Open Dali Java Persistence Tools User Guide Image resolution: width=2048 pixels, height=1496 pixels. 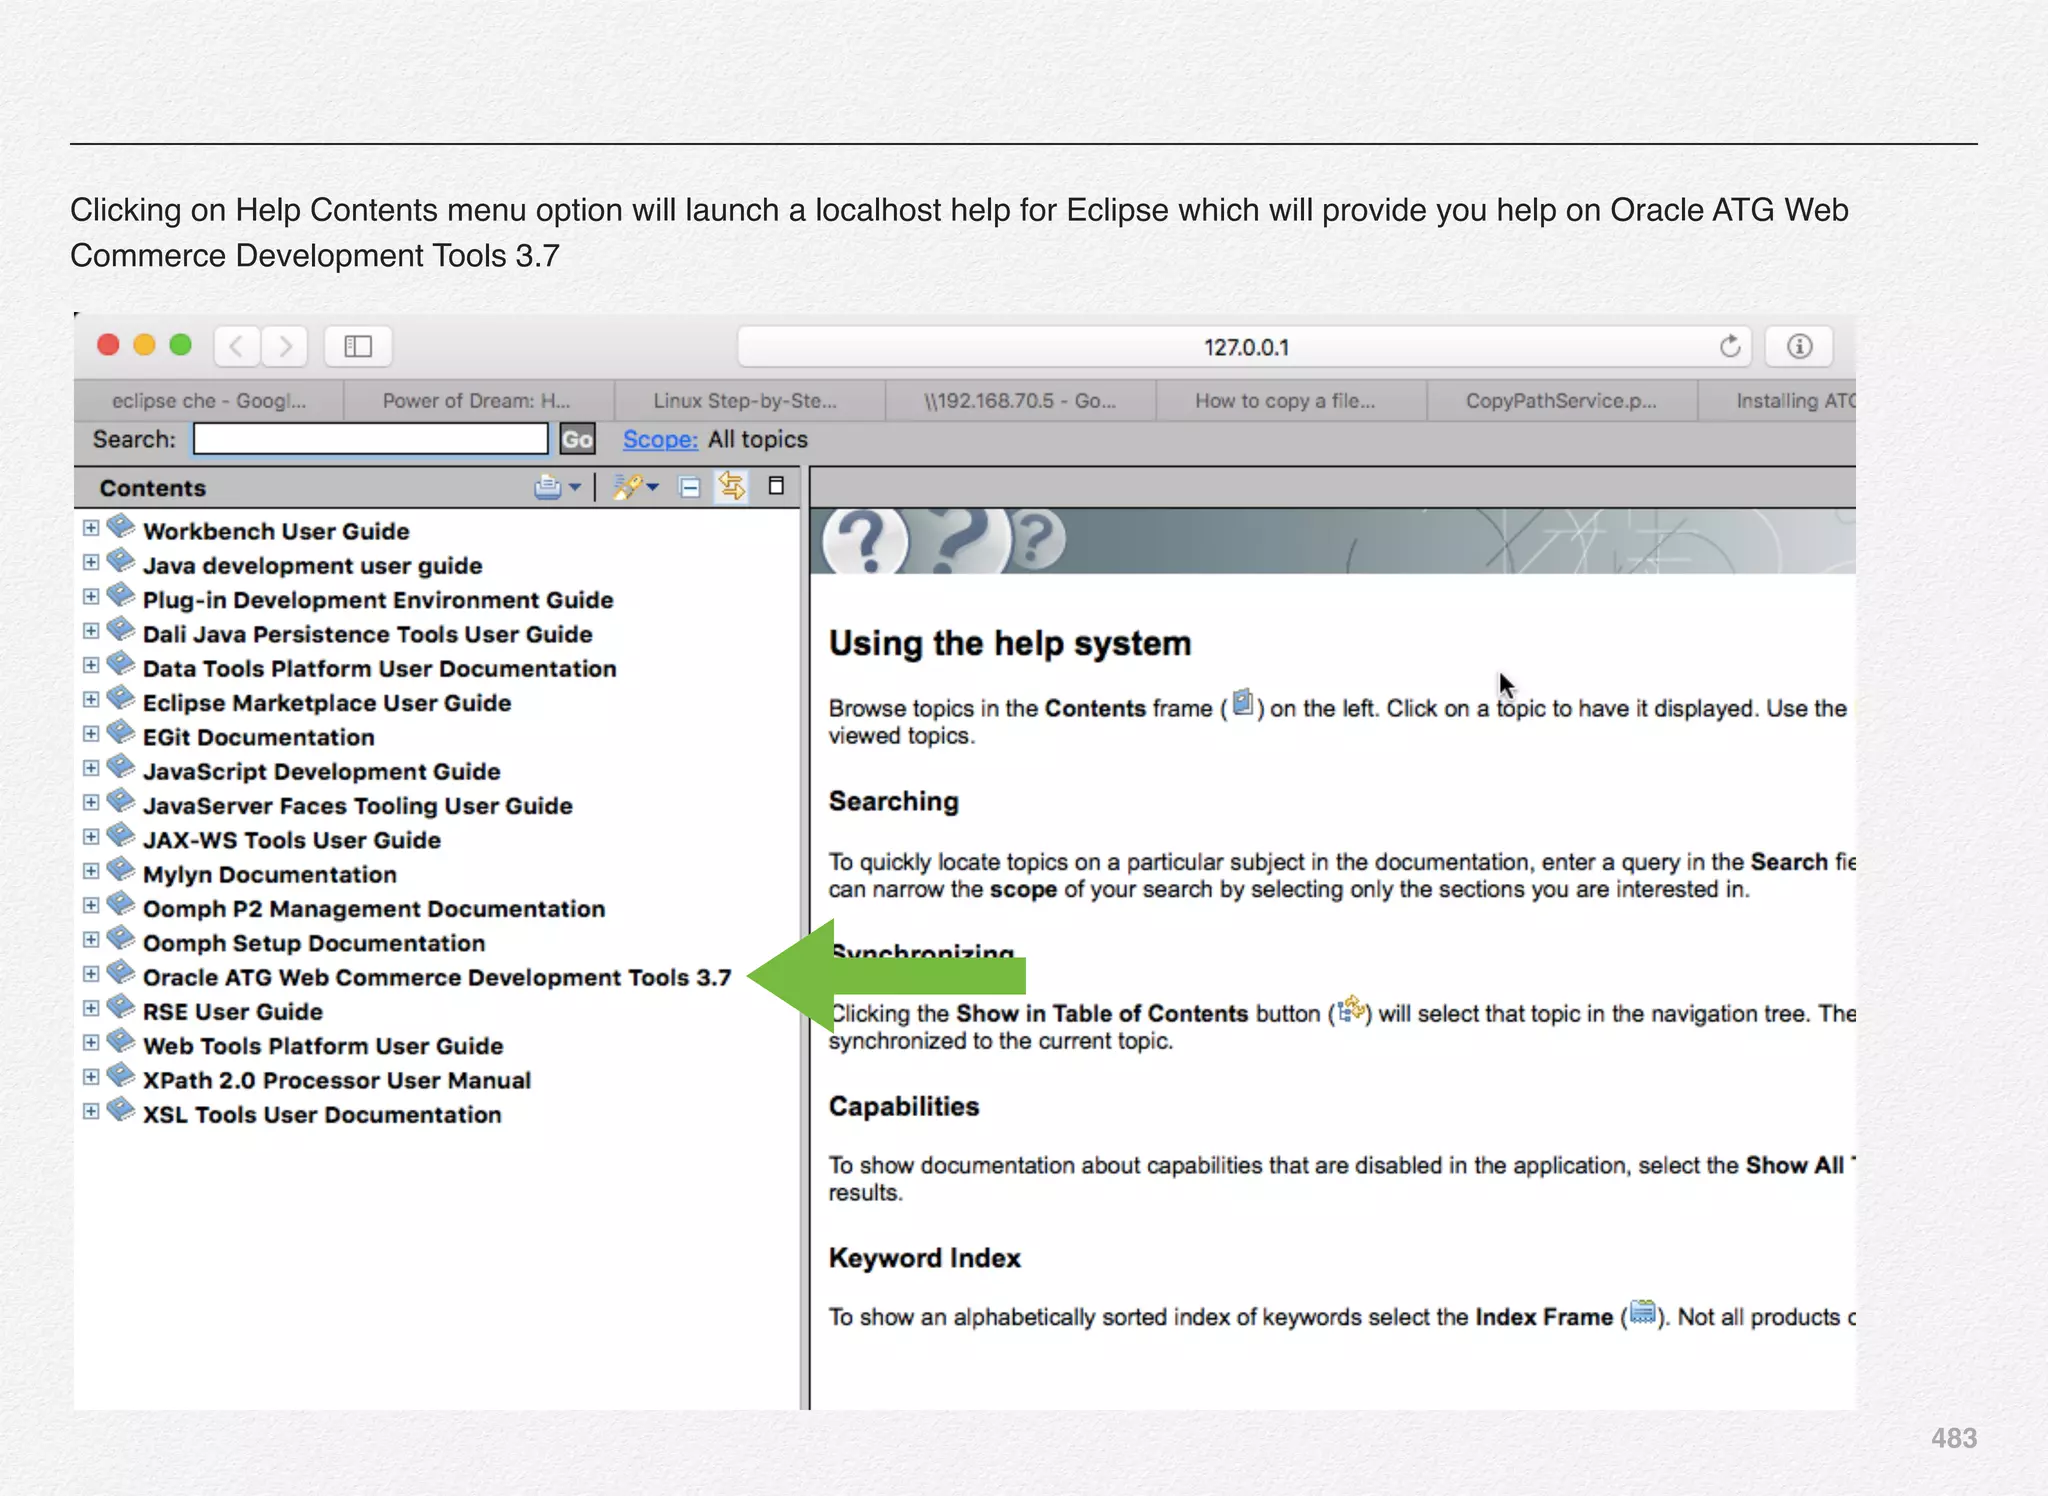tap(367, 634)
